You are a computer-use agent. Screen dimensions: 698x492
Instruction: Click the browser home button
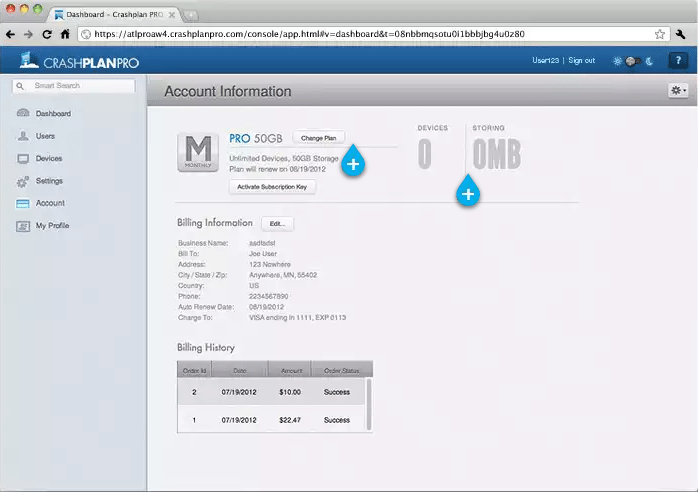(x=65, y=34)
